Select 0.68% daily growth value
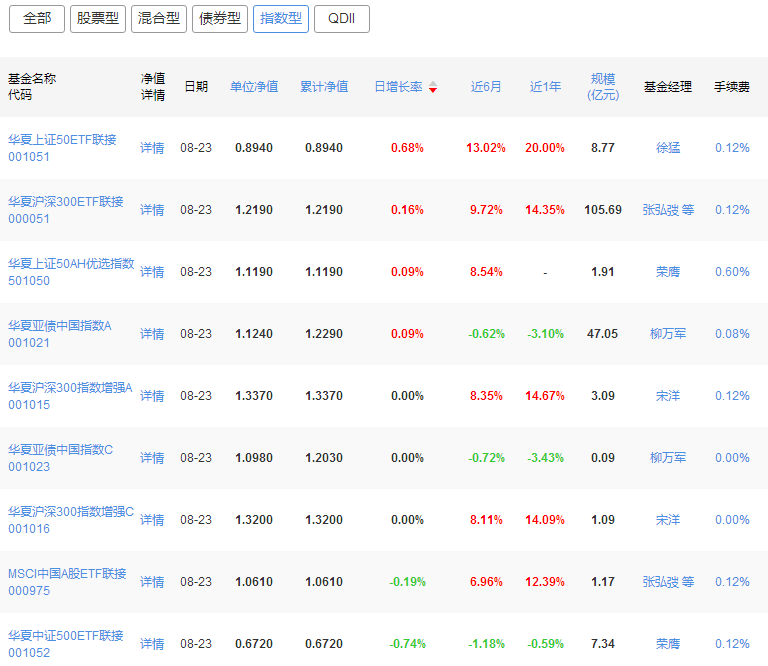The image size is (768, 666). pos(407,148)
